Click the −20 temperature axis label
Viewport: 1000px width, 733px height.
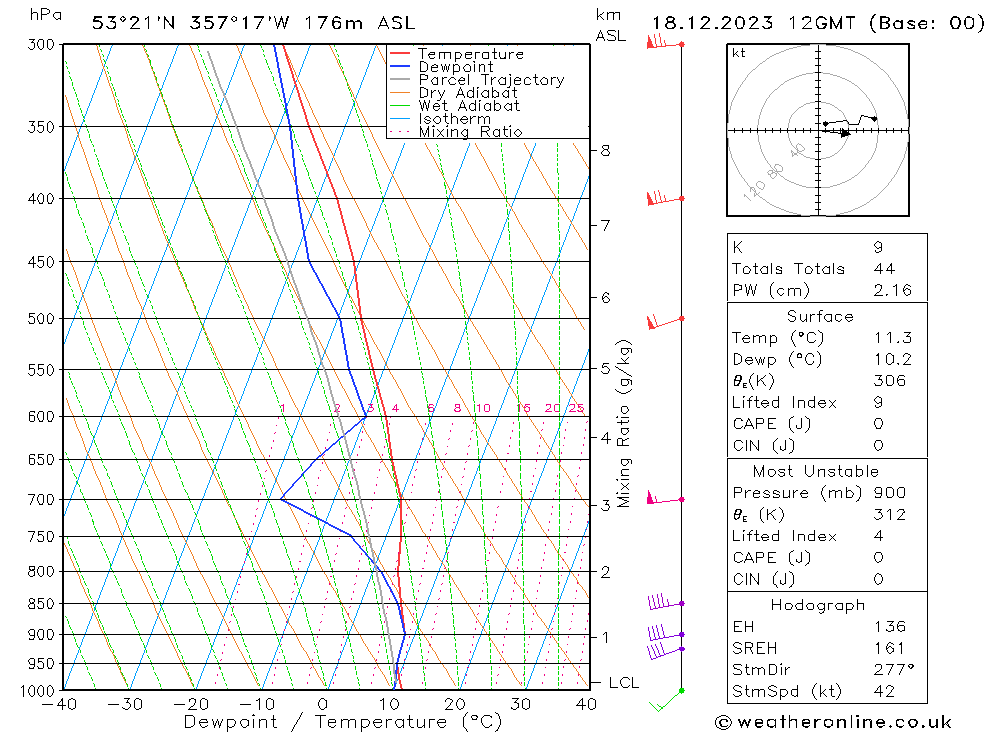pos(191,705)
